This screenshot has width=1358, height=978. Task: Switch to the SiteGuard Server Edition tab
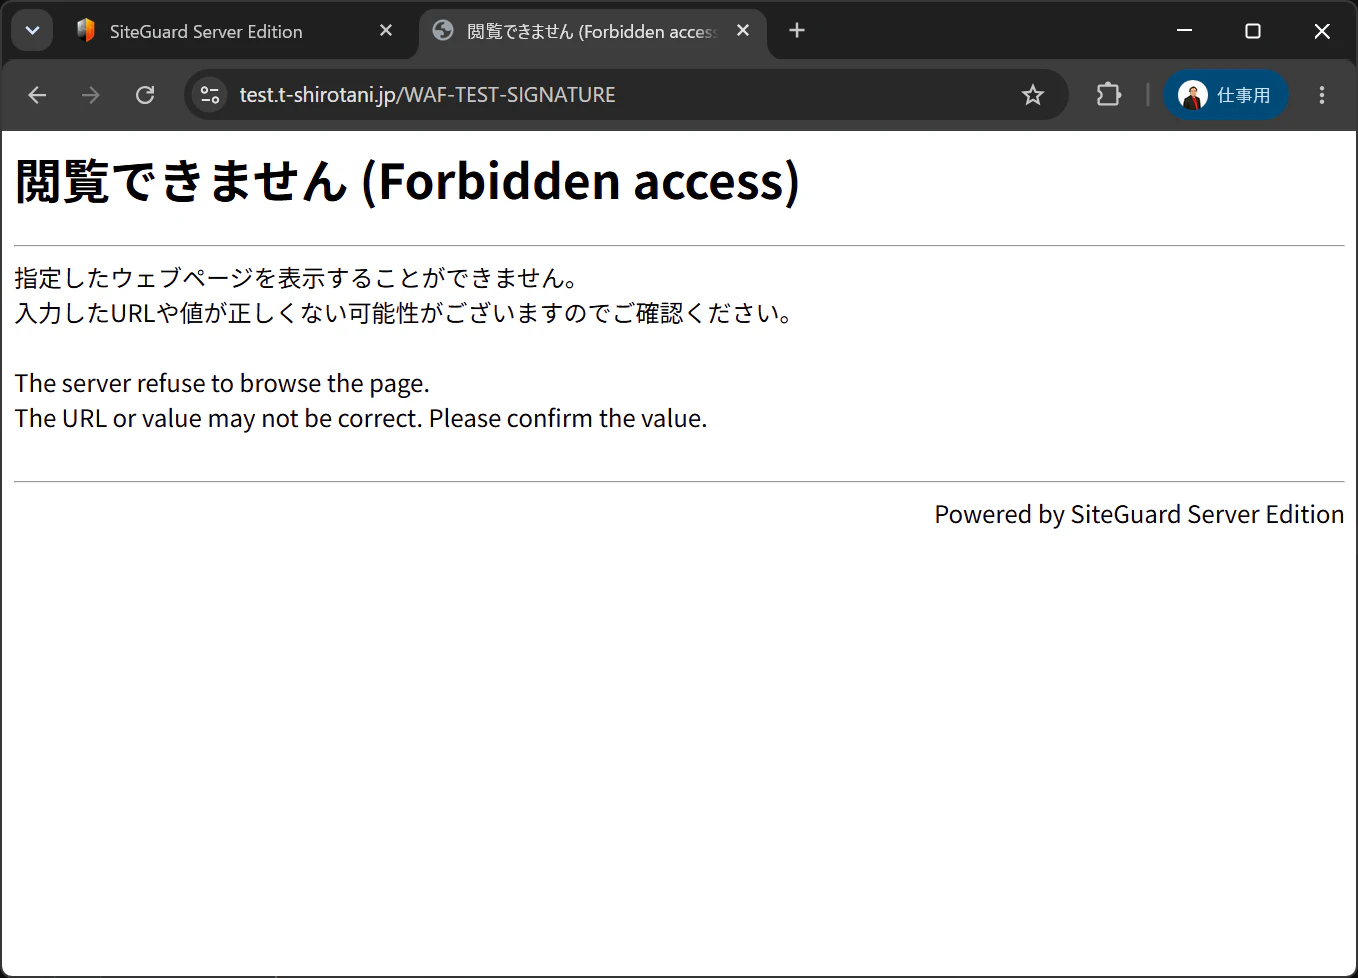[x=237, y=31]
